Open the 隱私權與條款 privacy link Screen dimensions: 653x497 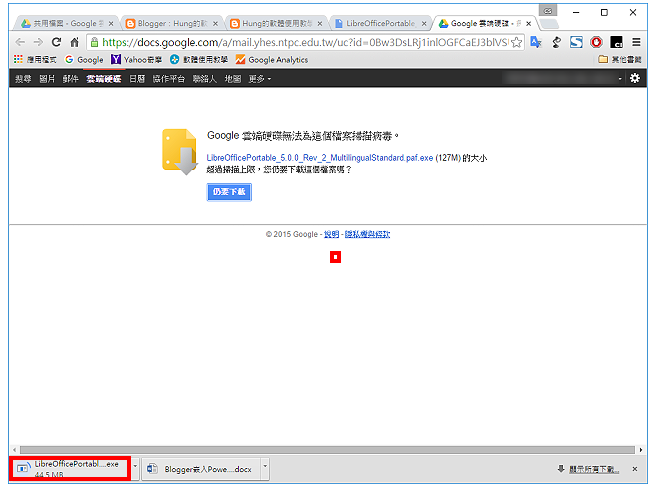(x=367, y=234)
